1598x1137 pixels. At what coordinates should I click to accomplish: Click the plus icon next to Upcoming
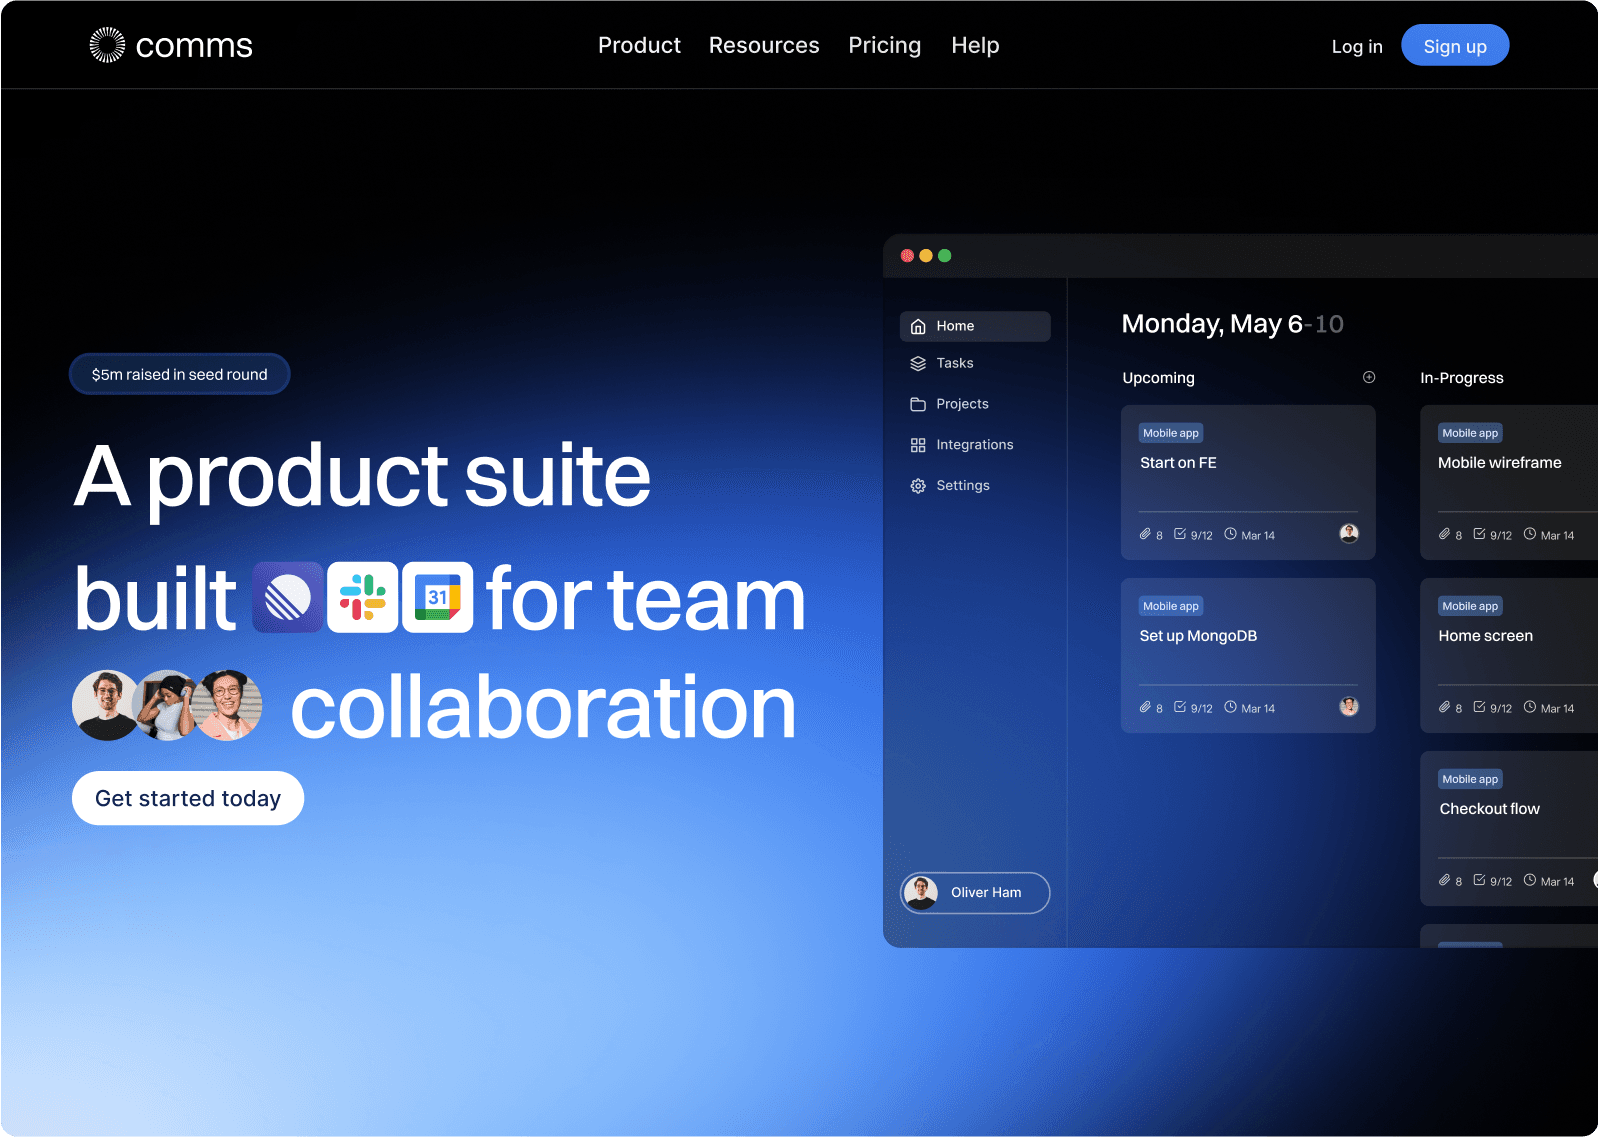tap(1369, 377)
